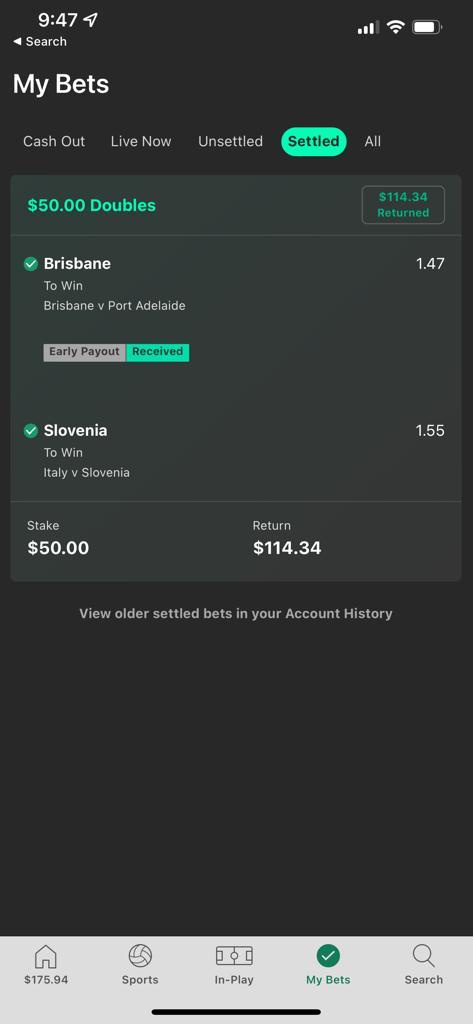The image size is (473, 1024).
Task: Tap the green tick beside Brisbane
Action: point(31,264)
